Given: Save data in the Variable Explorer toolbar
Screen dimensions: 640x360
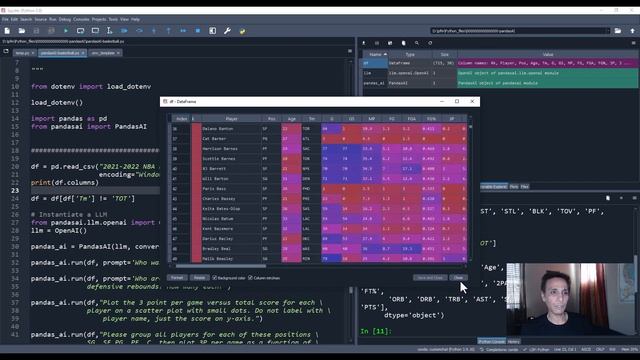Looking at the screenshot, I should tap(377, 43).
